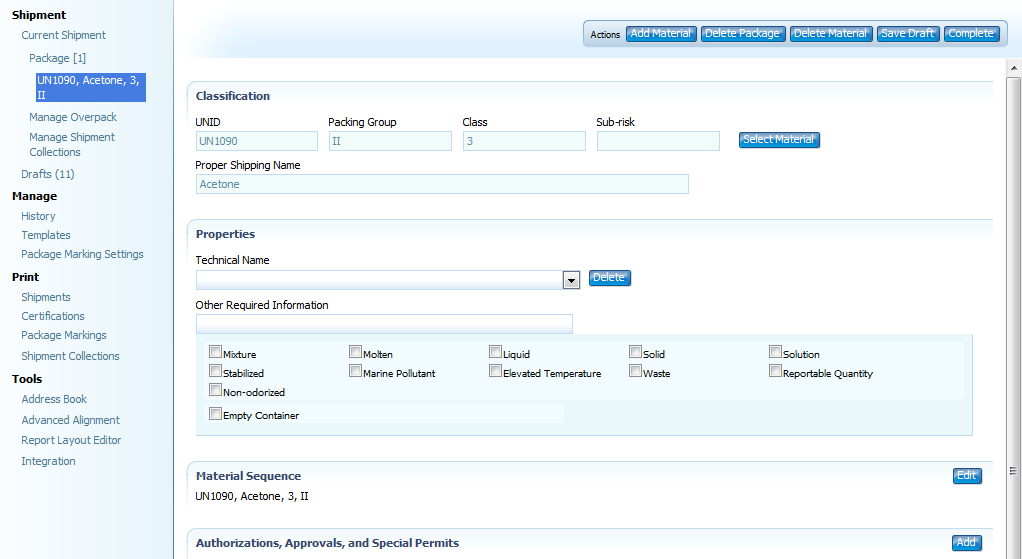Select the Package [1] tree node
Image resolution: width=1022 pixels, height=559 pixels.
pos(57,58)
